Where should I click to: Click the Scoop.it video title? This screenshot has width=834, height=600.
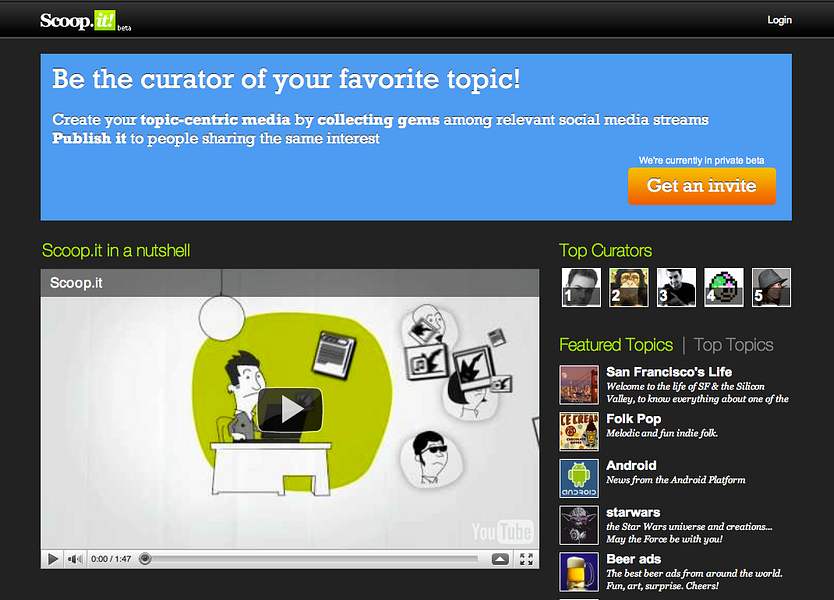pos(76,283)
